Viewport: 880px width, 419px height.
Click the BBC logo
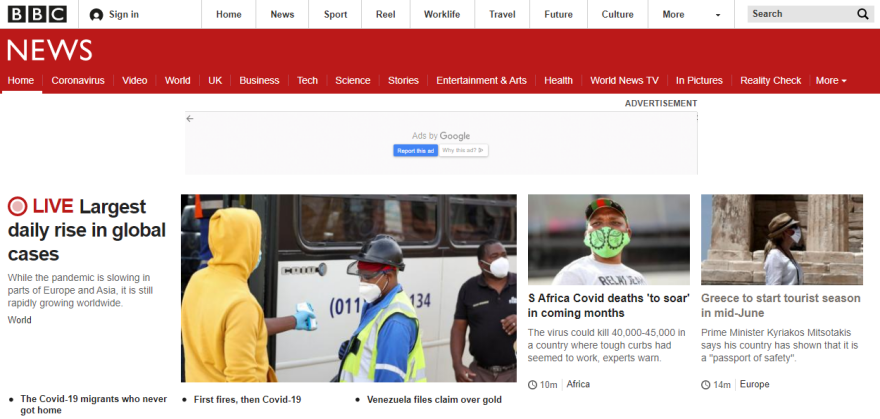click(x=37, y=14)
